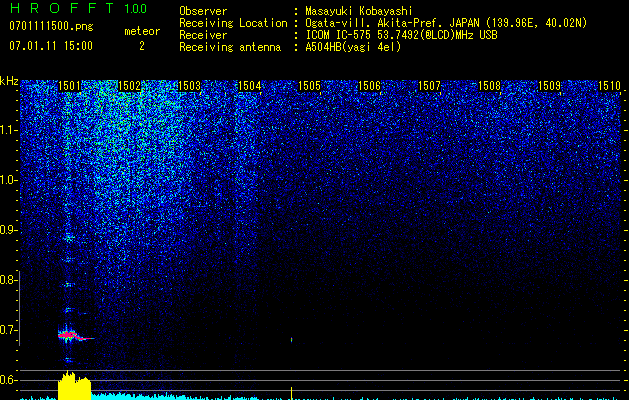
Task: Click the 1.1 kHz axis label
Action: pos(9,130)
